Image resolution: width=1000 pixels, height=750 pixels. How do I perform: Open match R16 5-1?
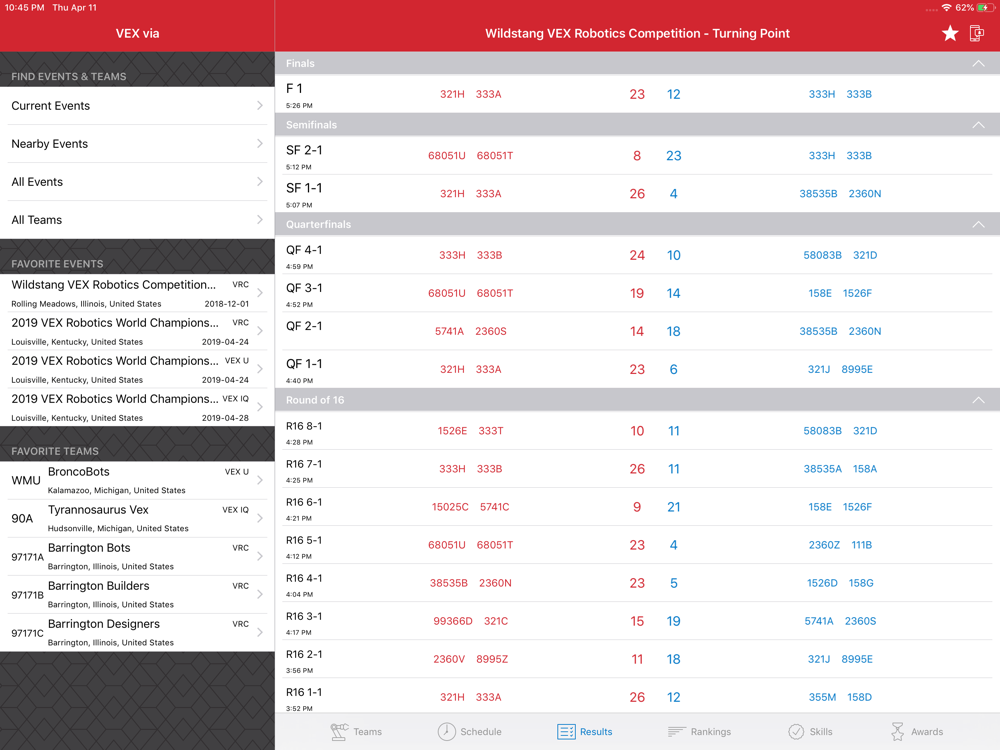coord(637,545)
